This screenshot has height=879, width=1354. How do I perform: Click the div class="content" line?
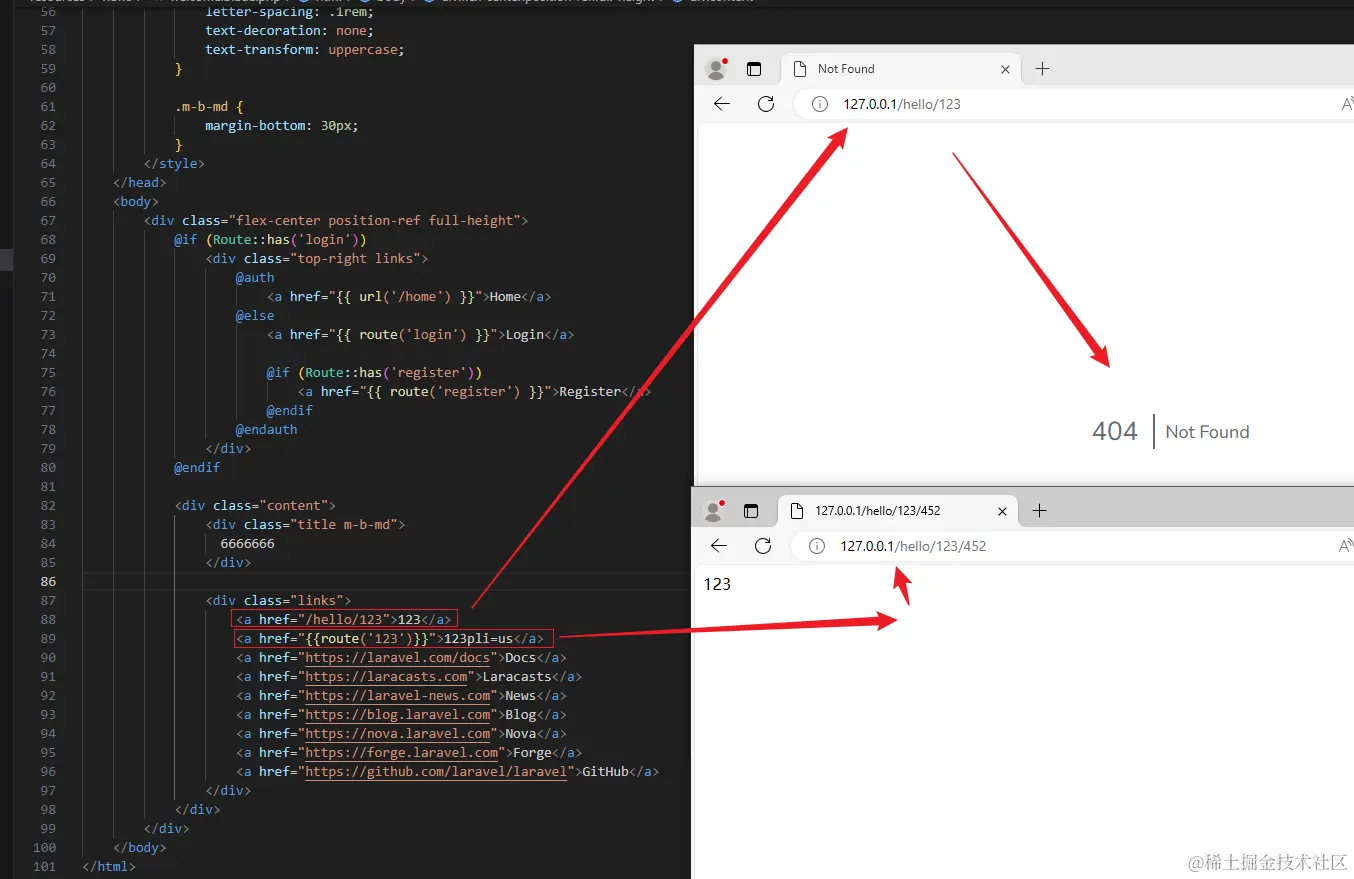[255, 506]
